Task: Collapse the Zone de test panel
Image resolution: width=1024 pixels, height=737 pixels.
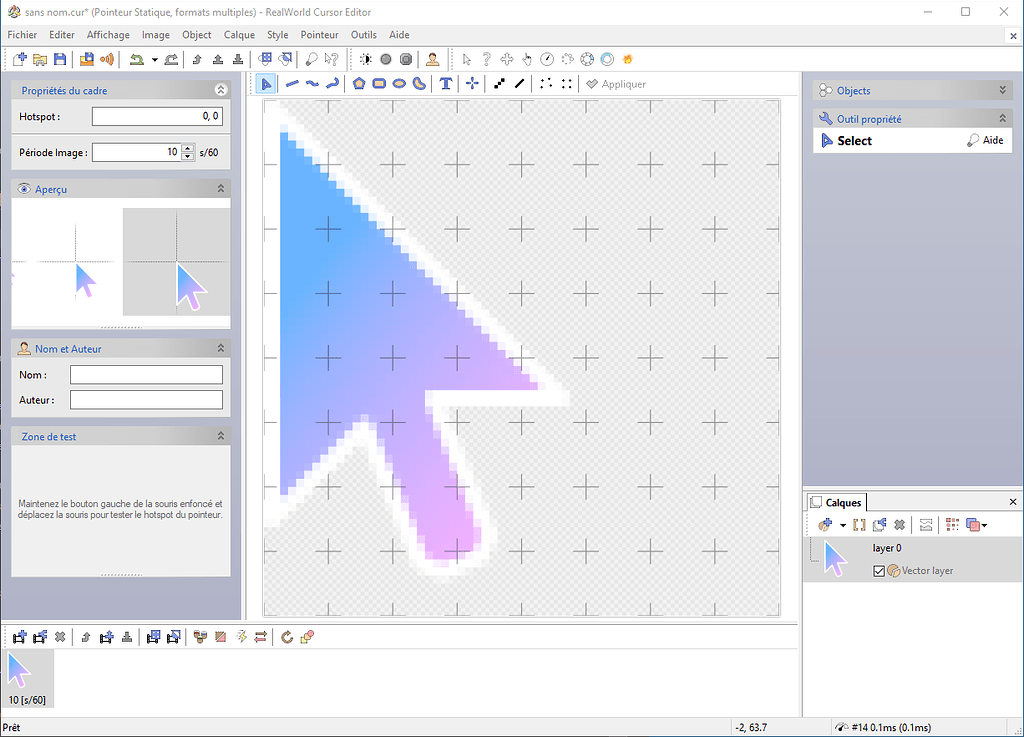Action: [x=220, y=436]
